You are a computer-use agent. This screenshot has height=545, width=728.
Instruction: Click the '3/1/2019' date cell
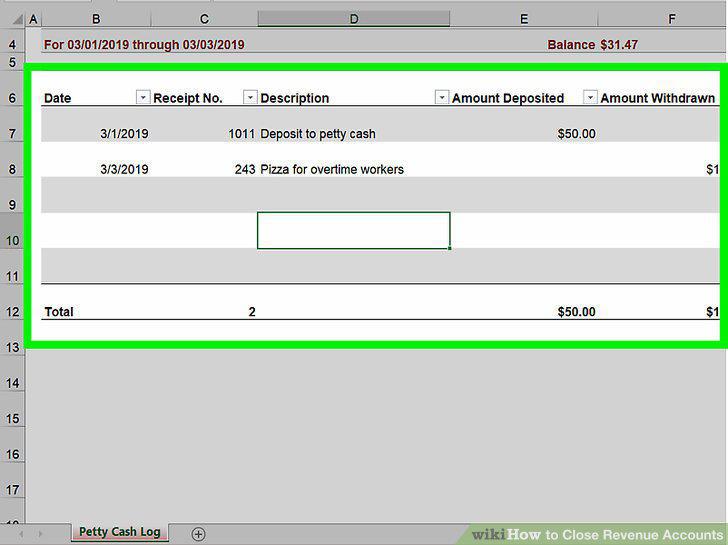pyautogui.click(x=124, y=134)
